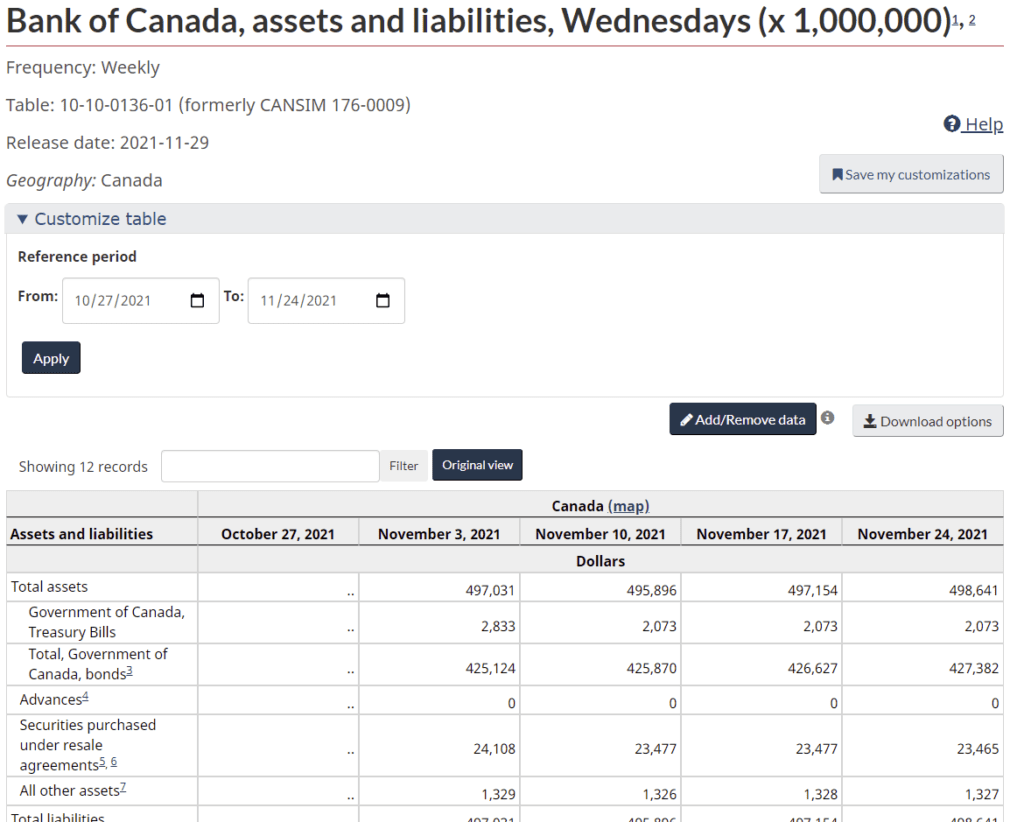
Task: Click the Securities purchased under resale agreements label
Action: [x=88, y=745]
